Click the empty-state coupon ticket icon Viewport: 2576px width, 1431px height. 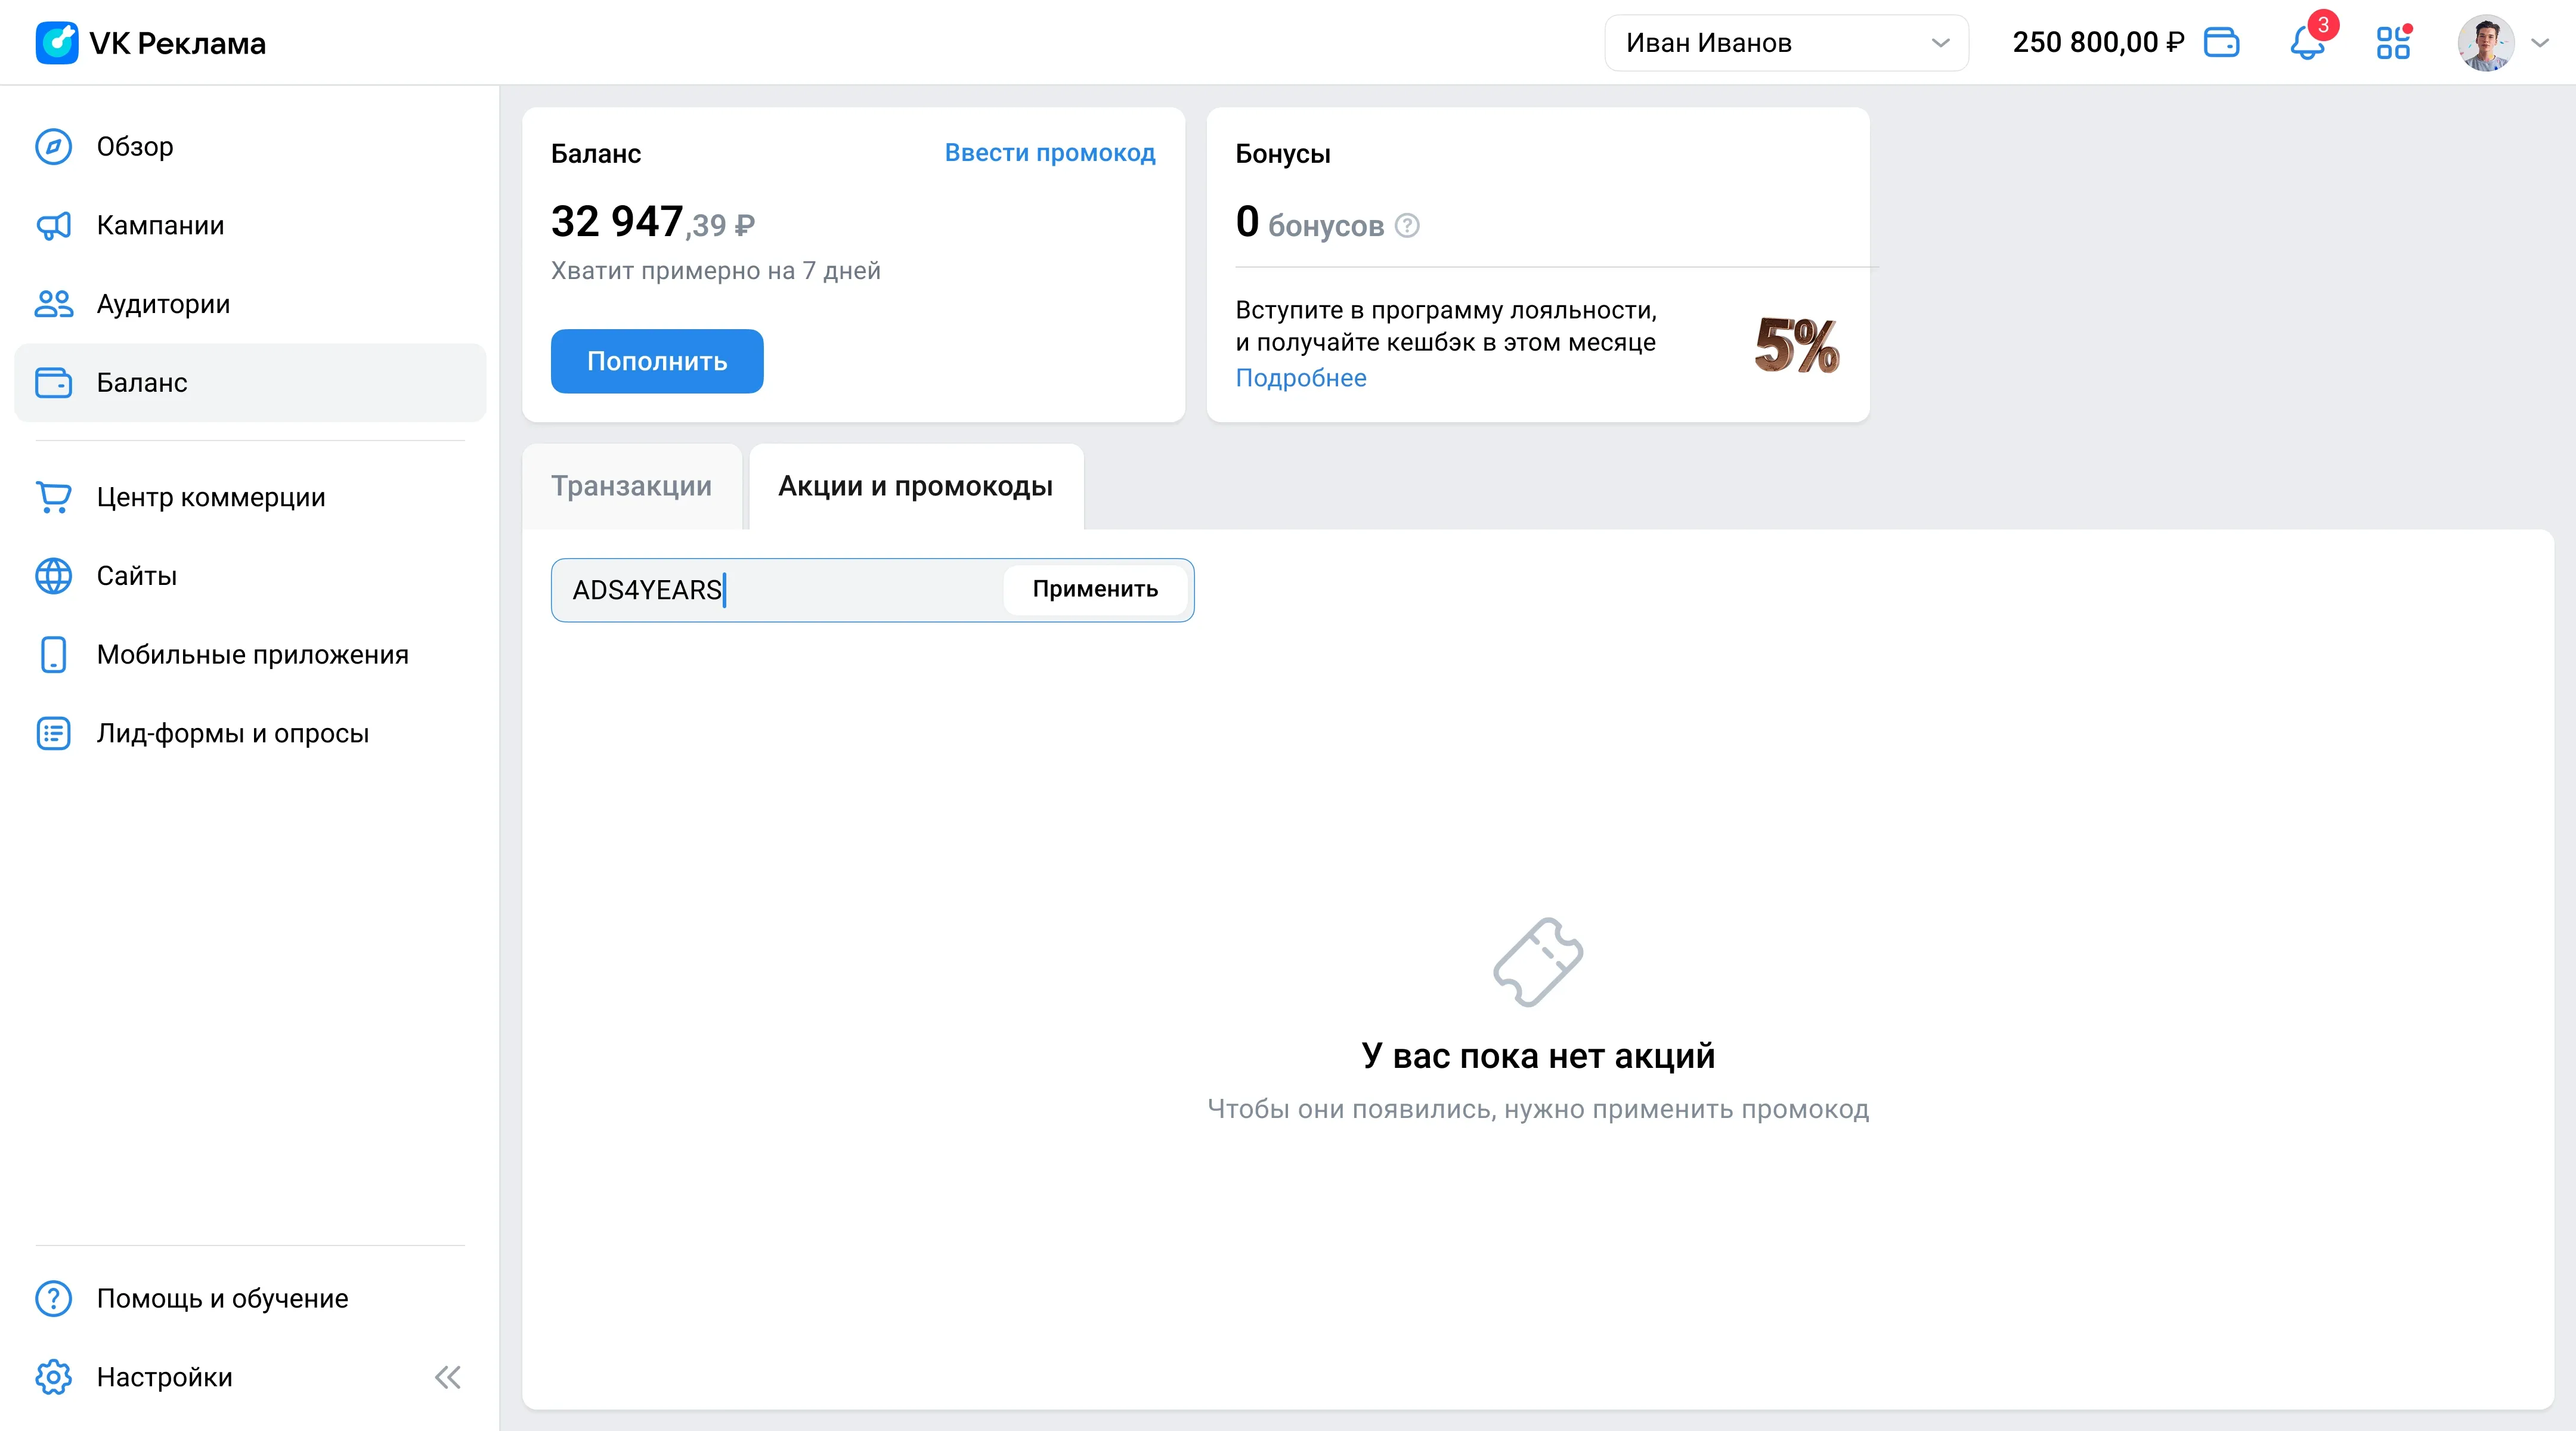[1538, 962]
